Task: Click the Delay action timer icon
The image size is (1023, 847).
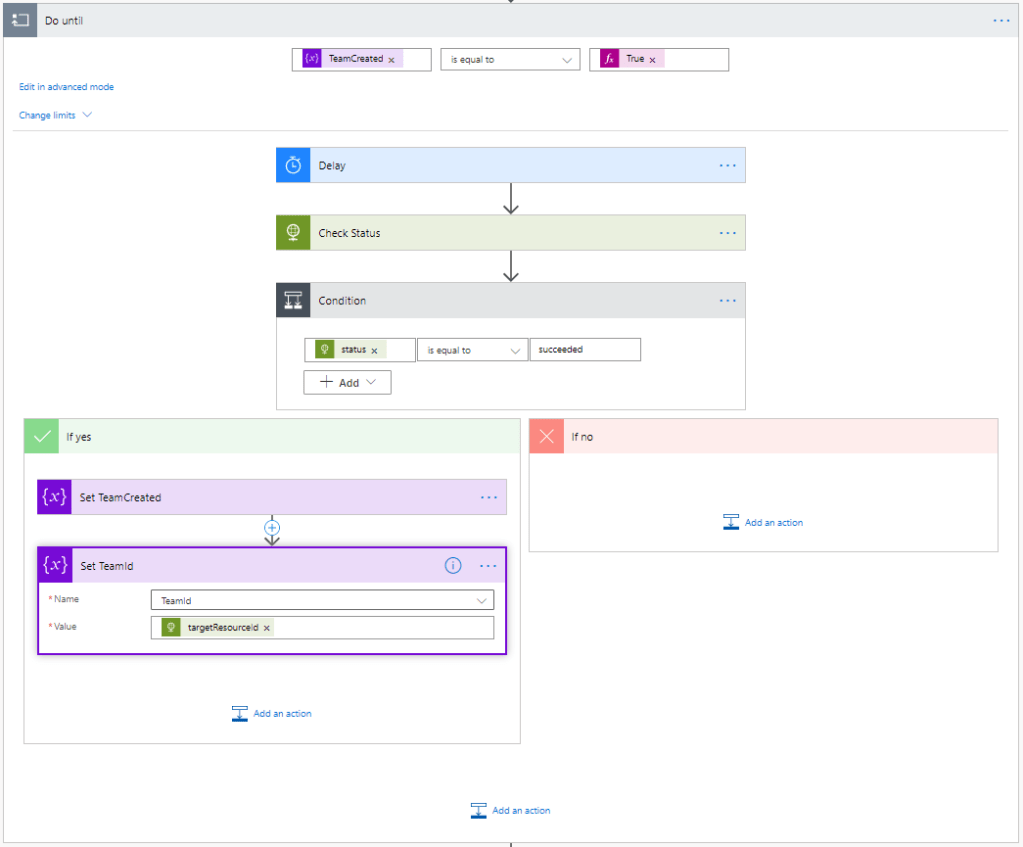Action: [x=293, y=165]
